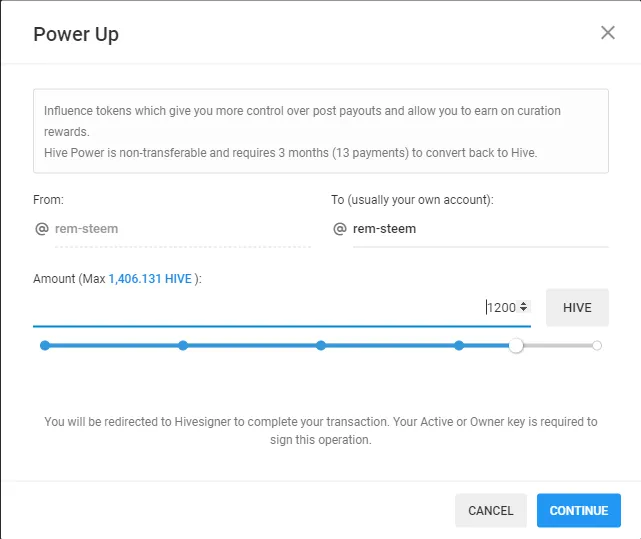
Task: Click the CONTINUE button
Action: coord(578,510)
